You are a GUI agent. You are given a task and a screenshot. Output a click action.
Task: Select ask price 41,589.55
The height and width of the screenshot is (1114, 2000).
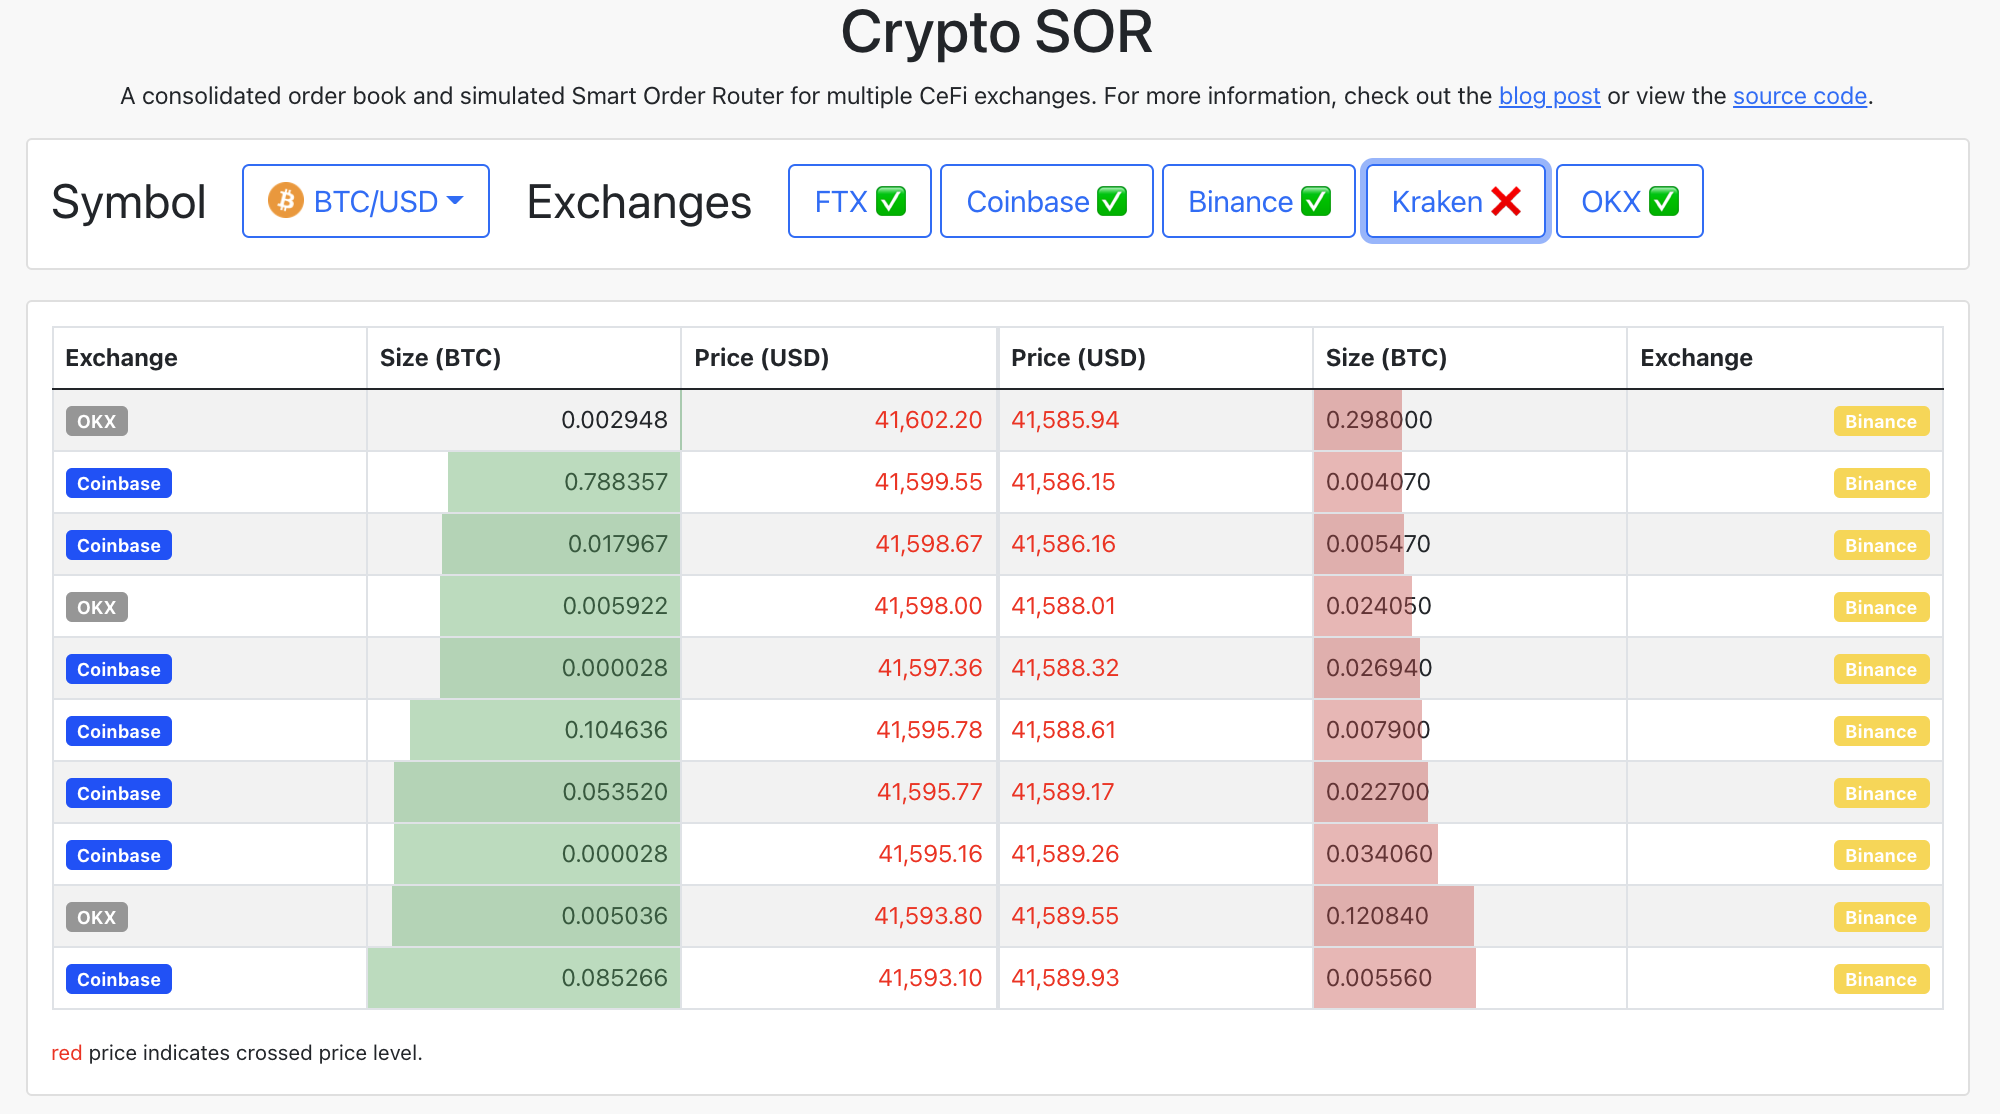(1065, 916)
